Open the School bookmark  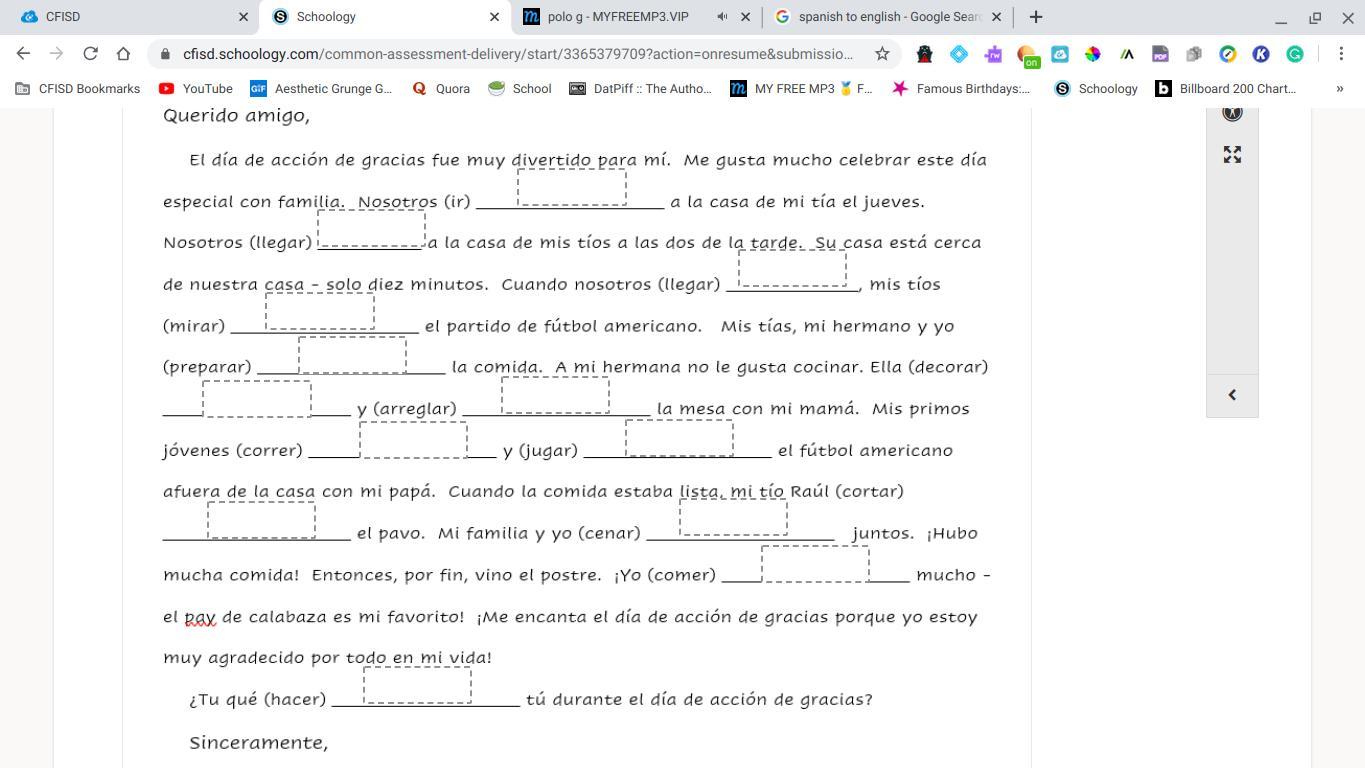[520, 89]
